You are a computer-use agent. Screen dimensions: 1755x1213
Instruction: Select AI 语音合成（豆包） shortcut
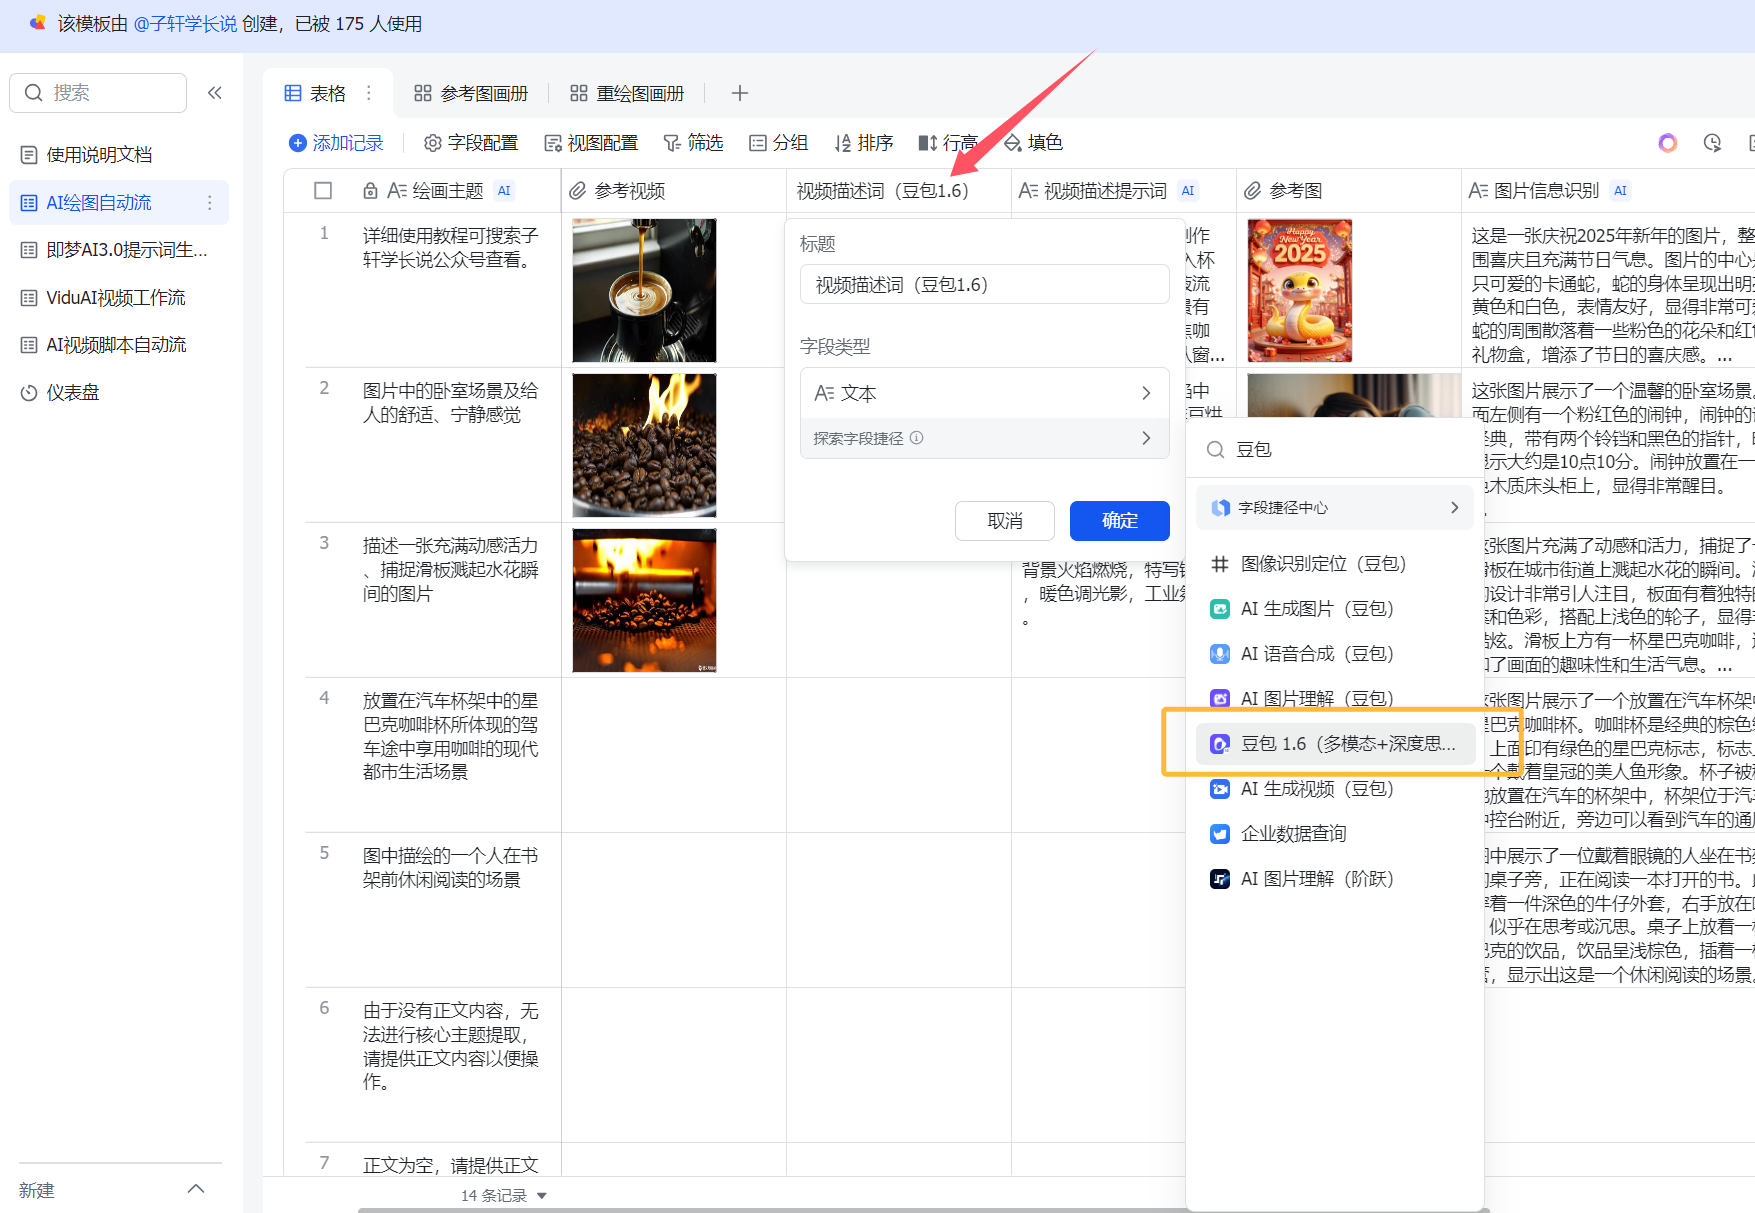1335,654
